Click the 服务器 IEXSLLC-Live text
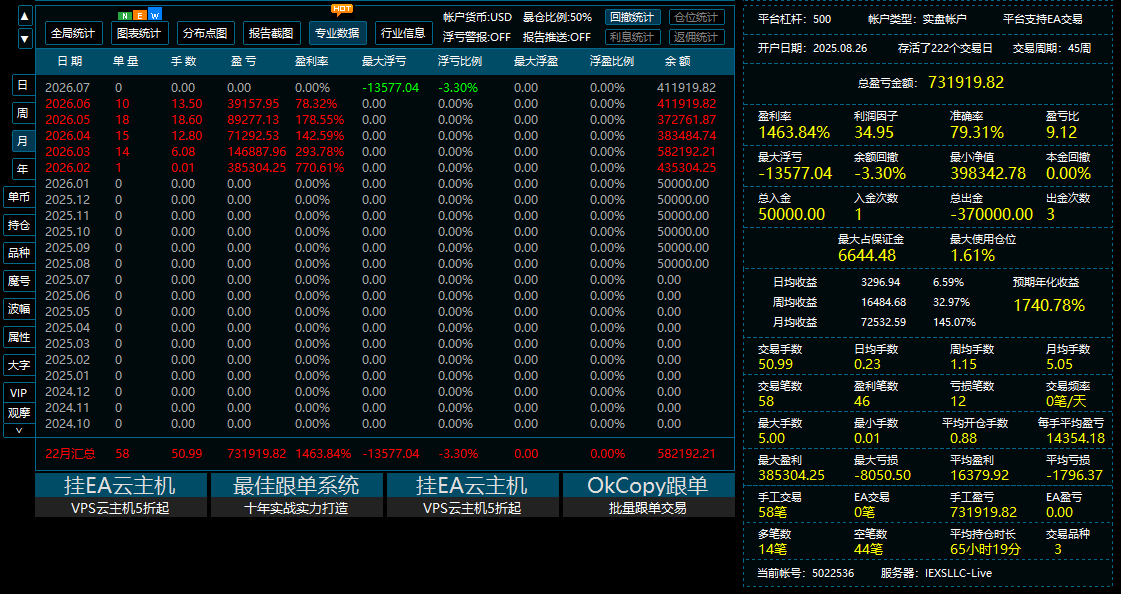Image resolution: width=1121 pixels, height=594 pixels. click(x=937, y=573)
